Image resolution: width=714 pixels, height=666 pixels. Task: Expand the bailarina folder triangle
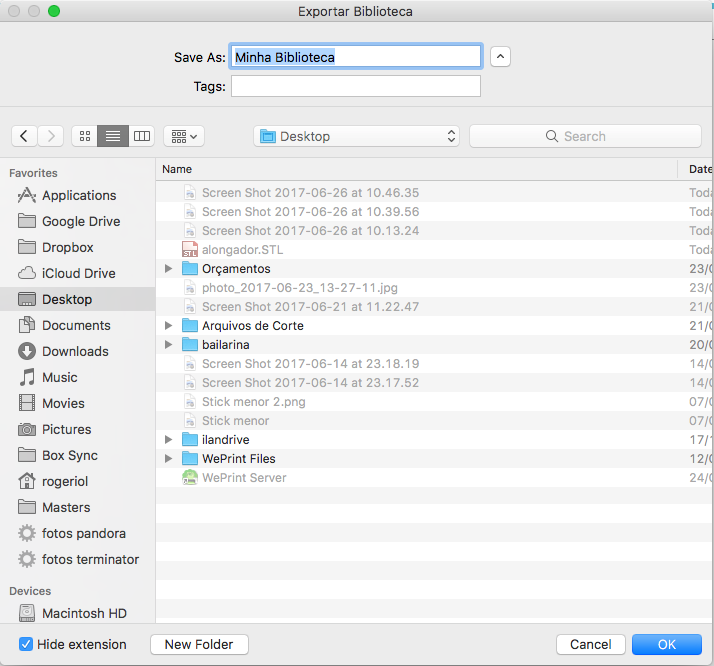pyautogui.click(x=168, y=345)
